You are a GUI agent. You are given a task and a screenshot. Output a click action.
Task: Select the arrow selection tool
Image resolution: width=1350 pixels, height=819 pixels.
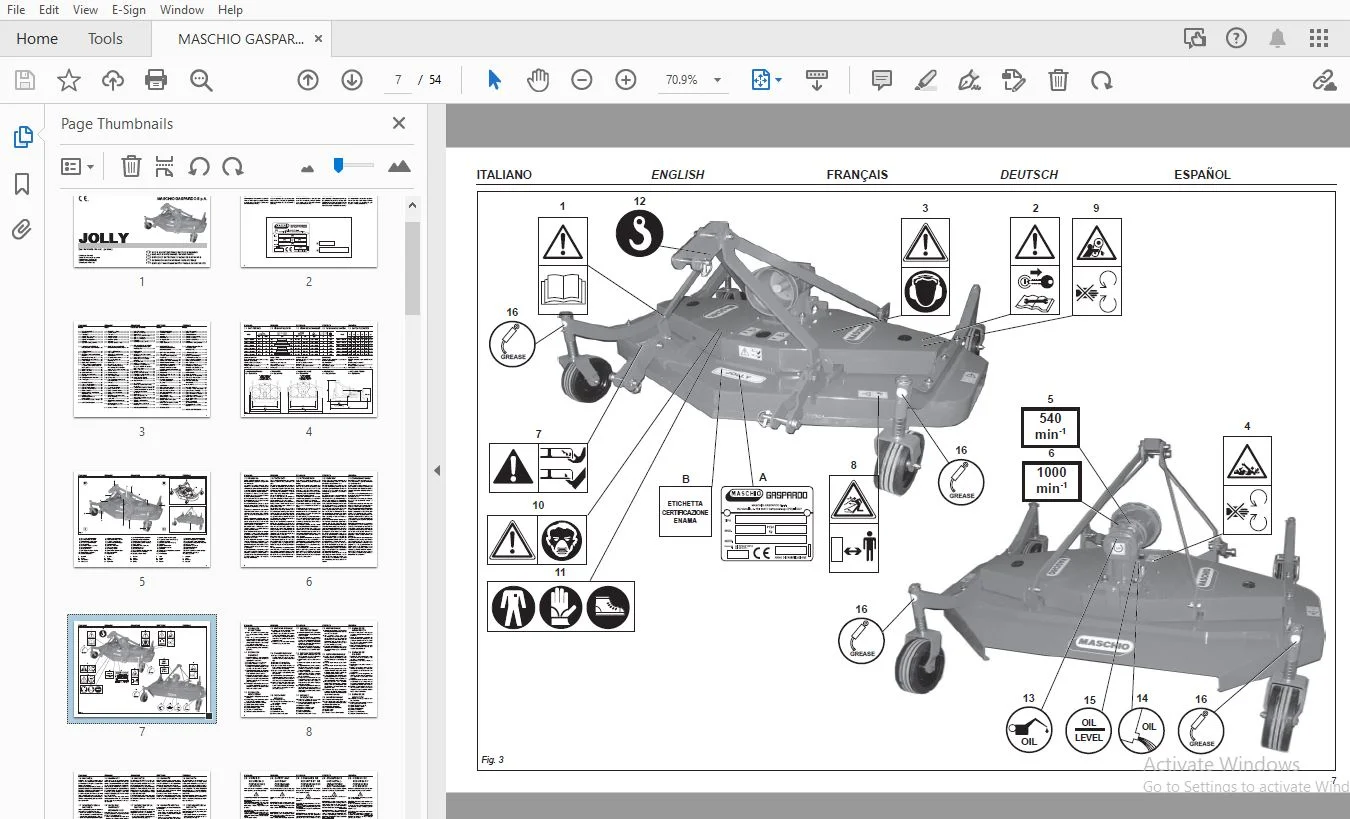click(x=494, y=80)
